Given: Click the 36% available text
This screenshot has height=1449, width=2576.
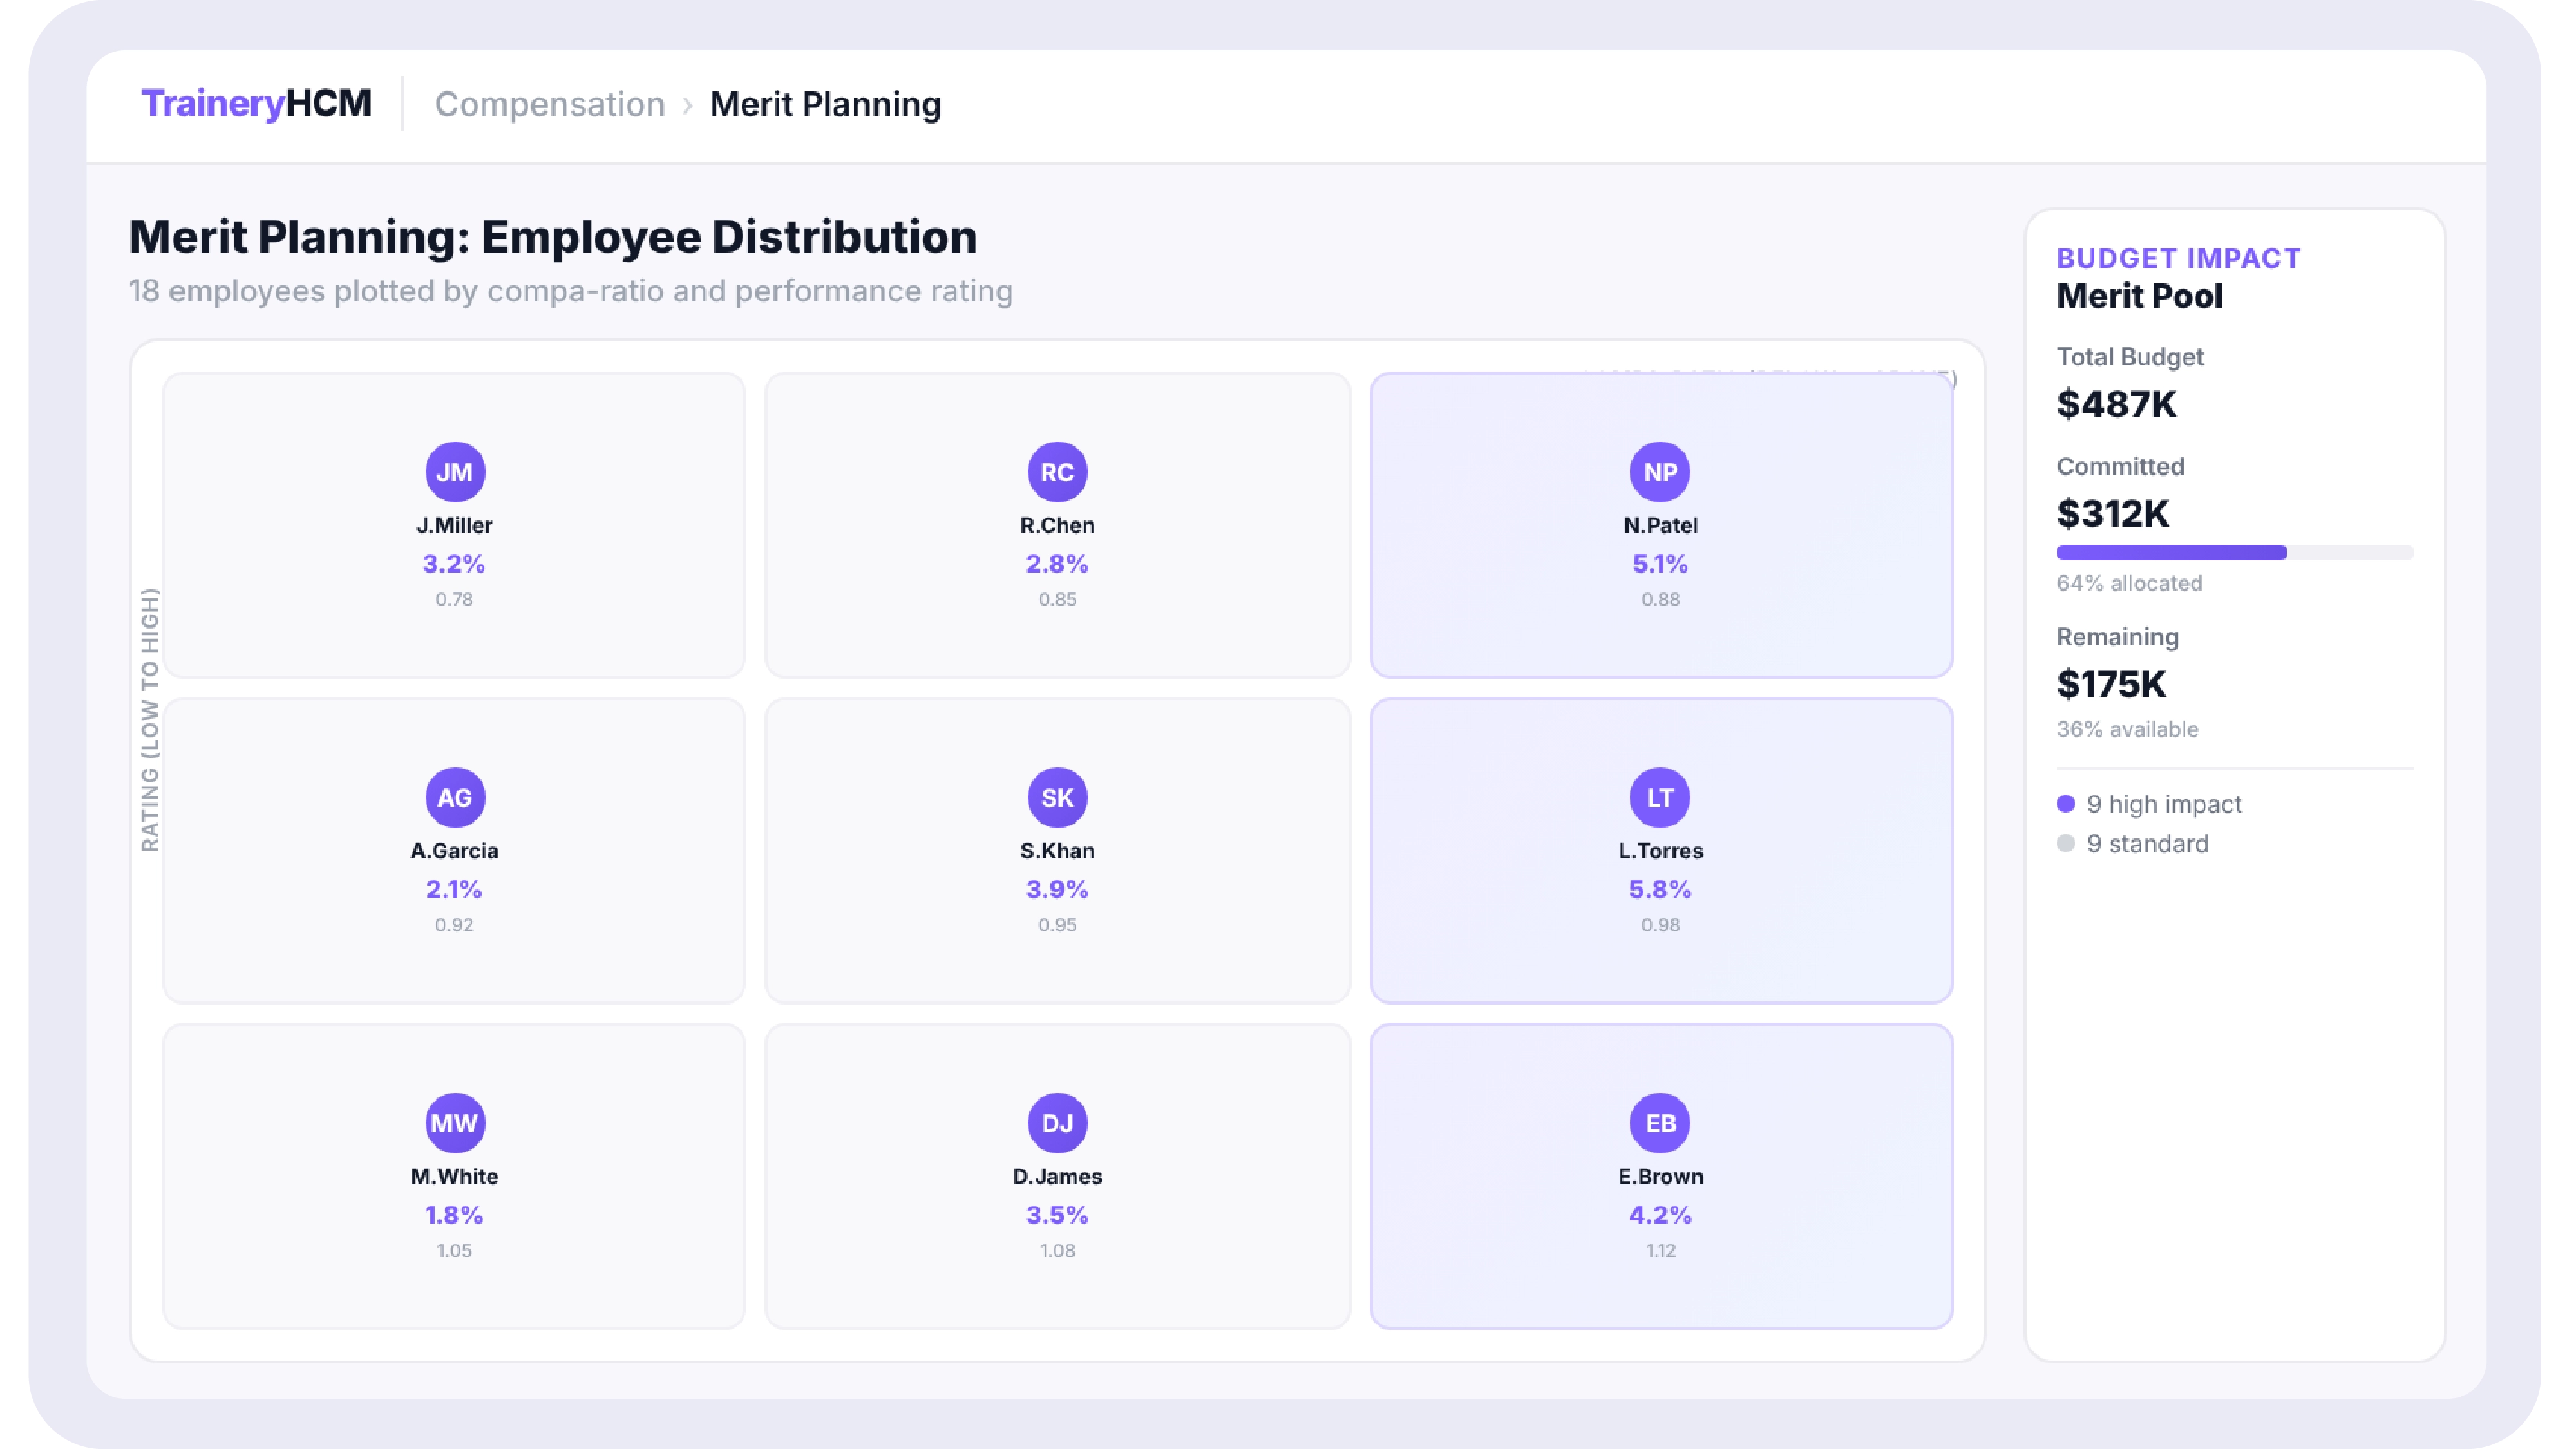Looking at the screenshot, I should pyautogui.click(x=2127, y=729).
